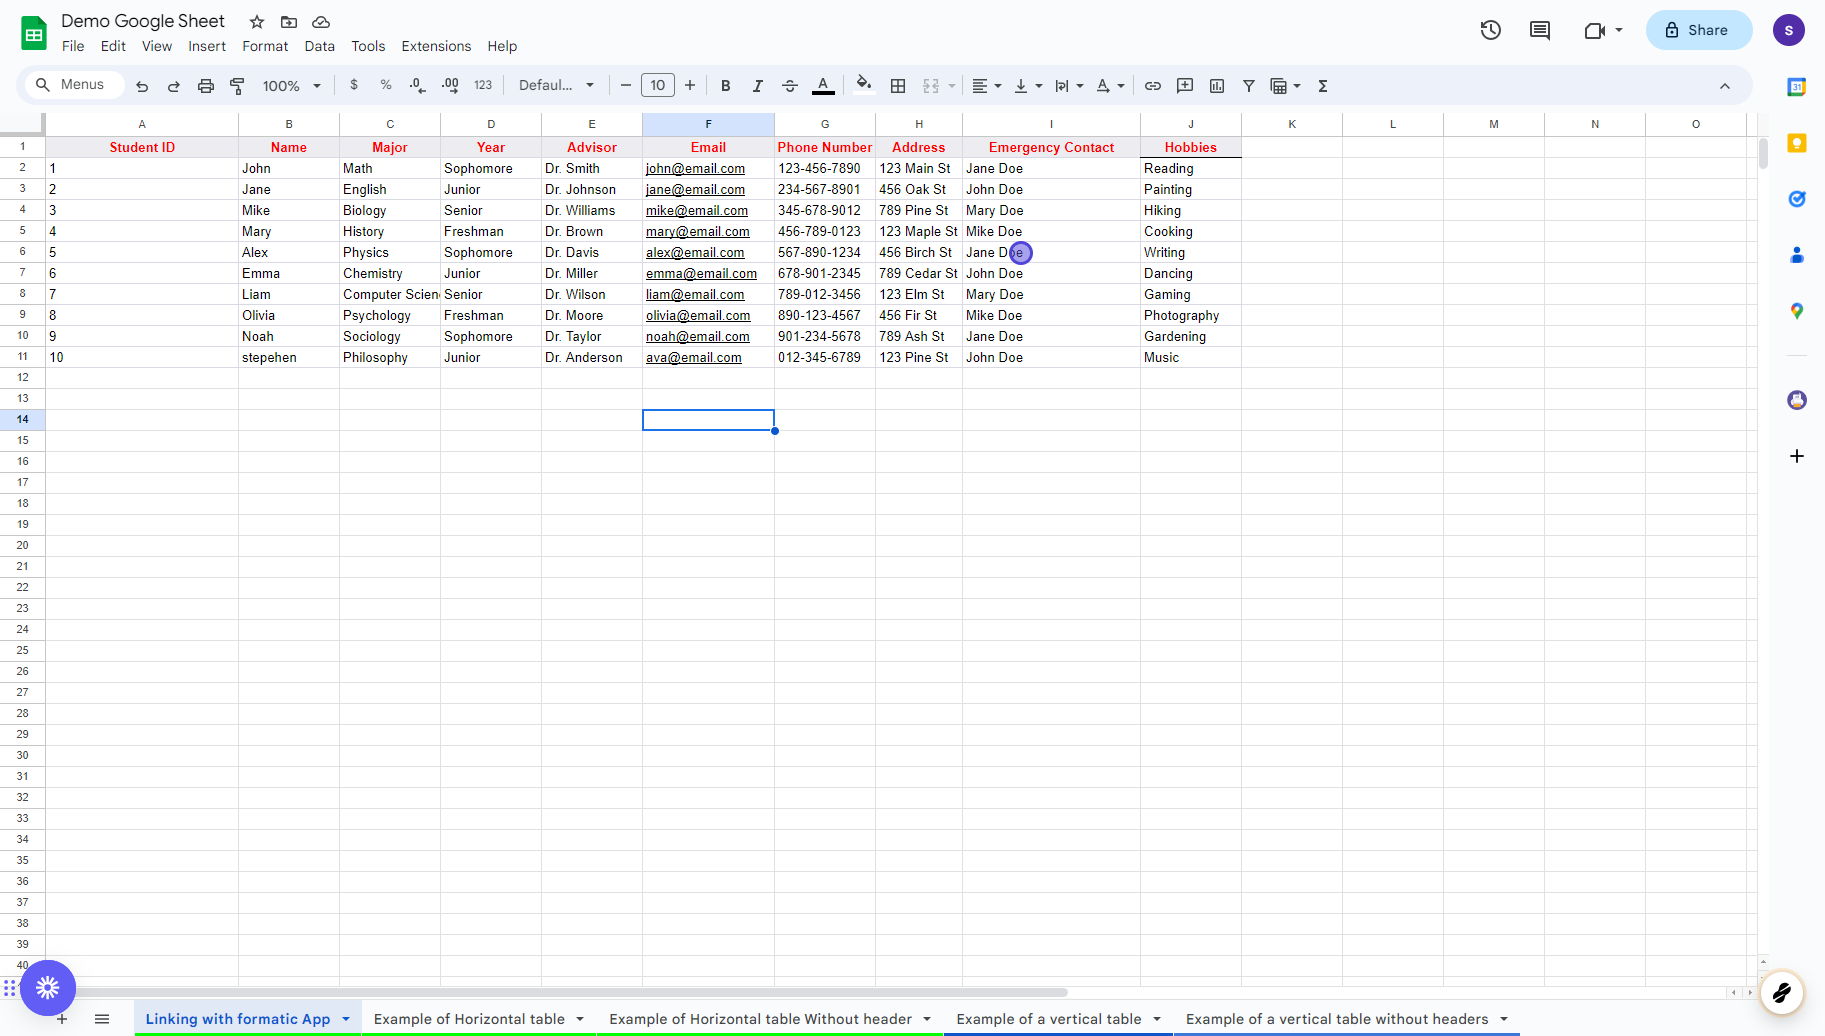This screenshot has height=1036, width=1825.
Task: Click the Paint format tool
Action: coord(238,86)
